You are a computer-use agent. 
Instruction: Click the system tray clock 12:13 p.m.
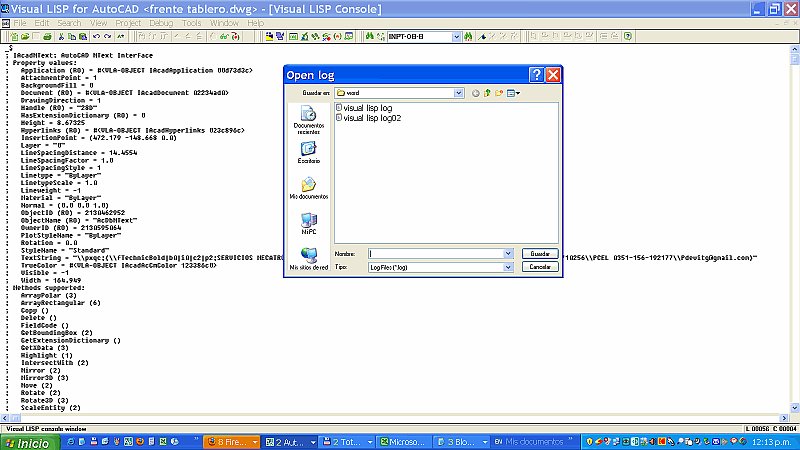(x=772, y=442)
